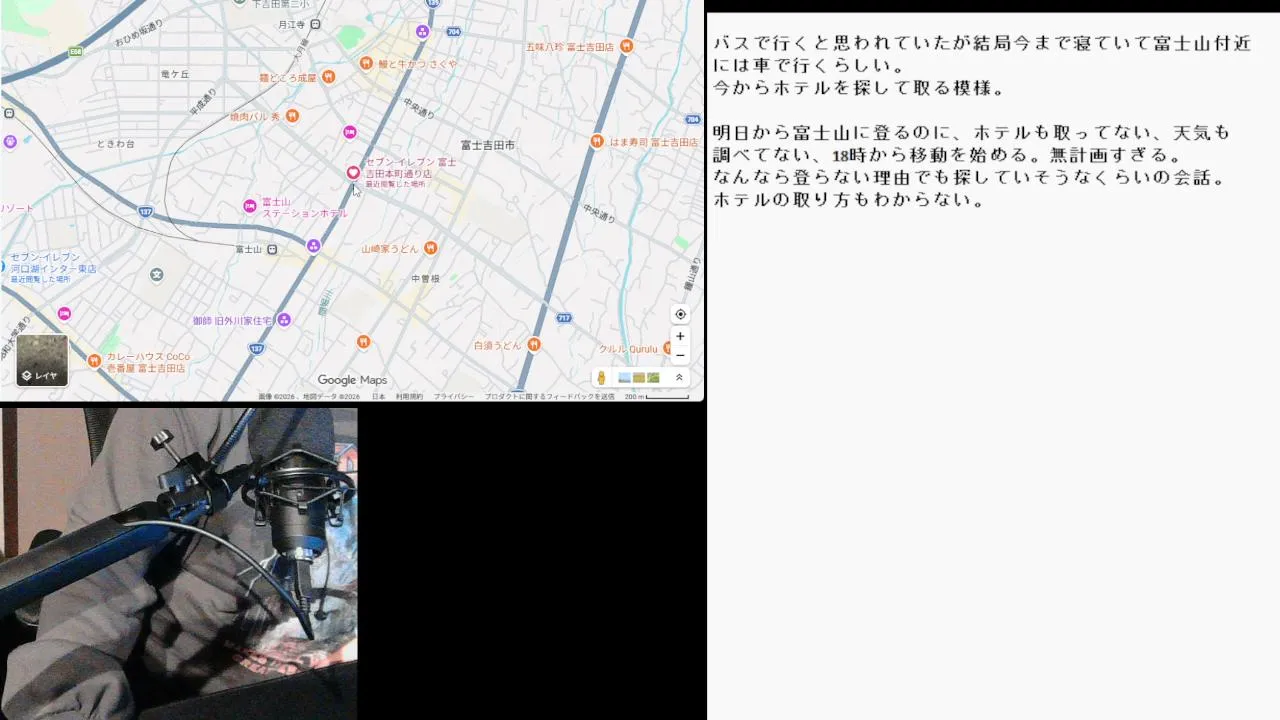
Task: Click the 山崎家うどん restaurant pin
Action: (430, 248)
